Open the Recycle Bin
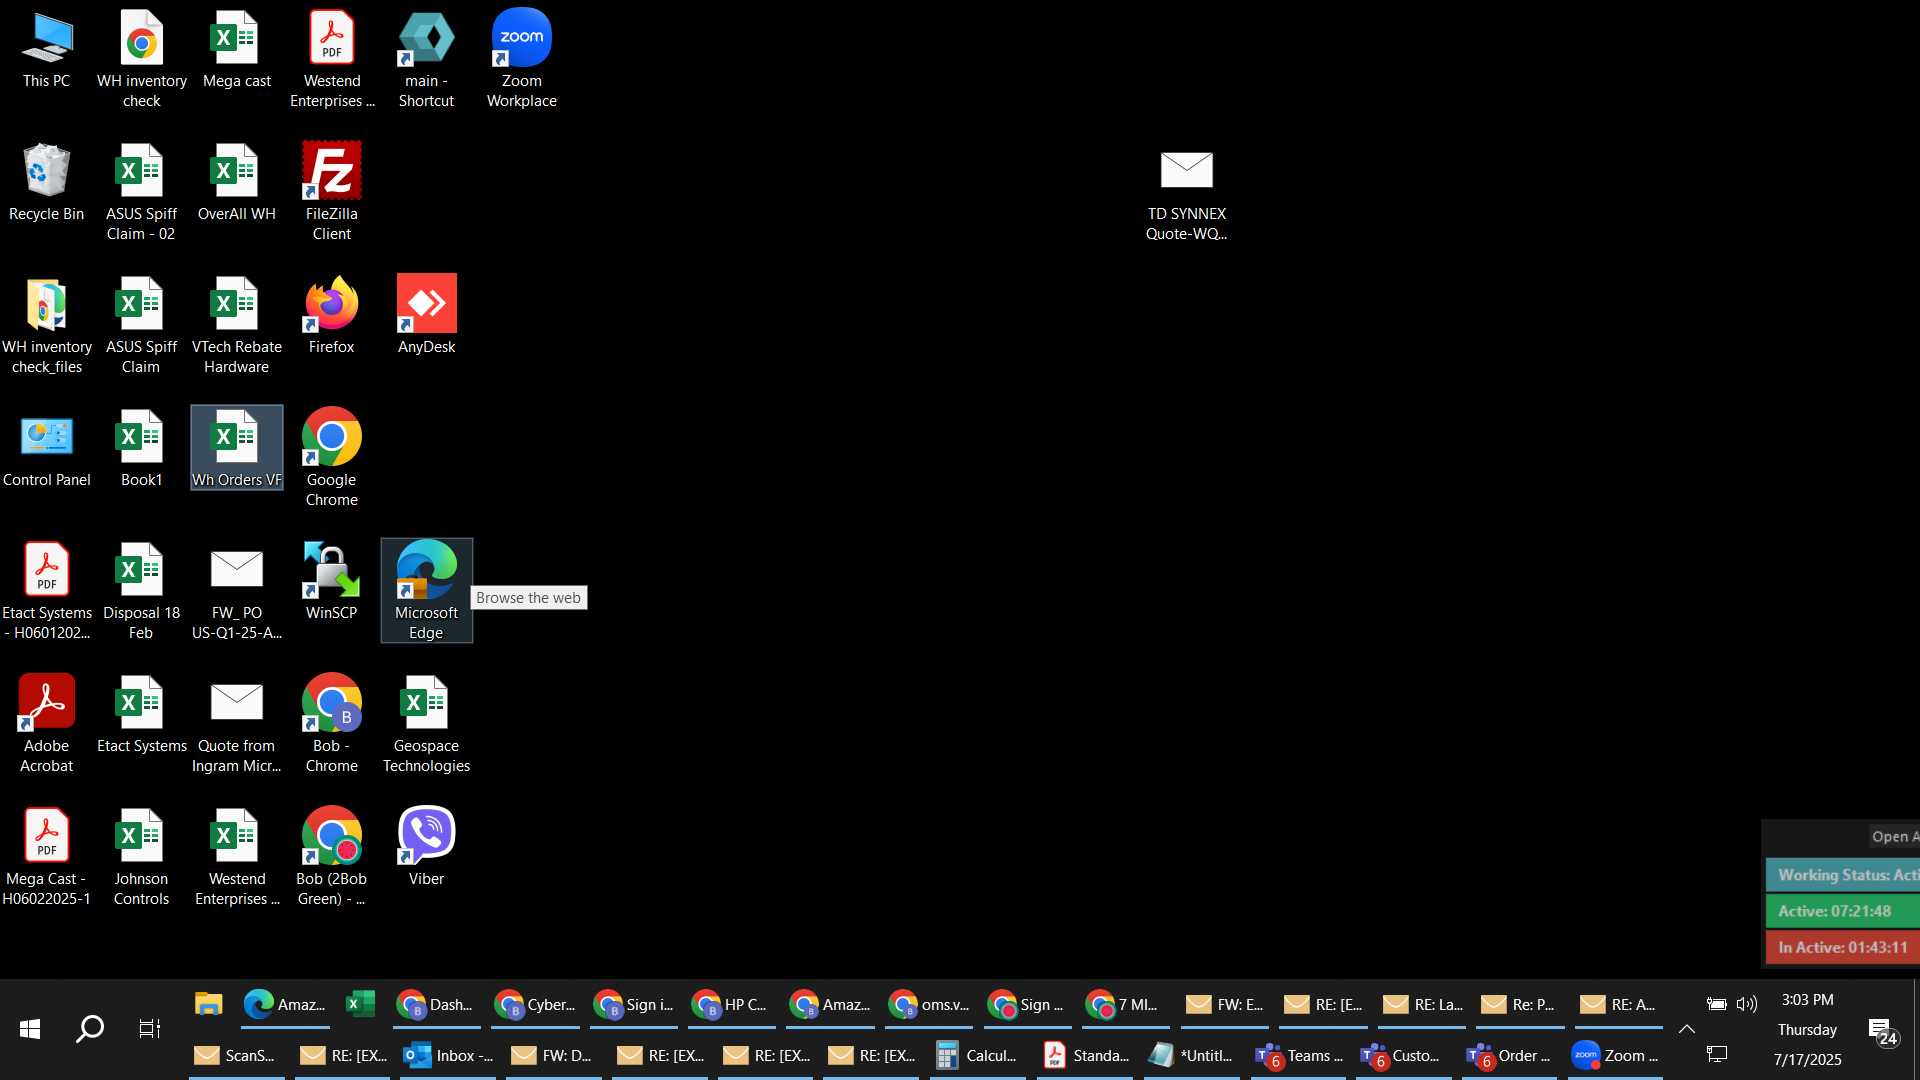Screen dimensions: 1920x1080 point(46,183)
